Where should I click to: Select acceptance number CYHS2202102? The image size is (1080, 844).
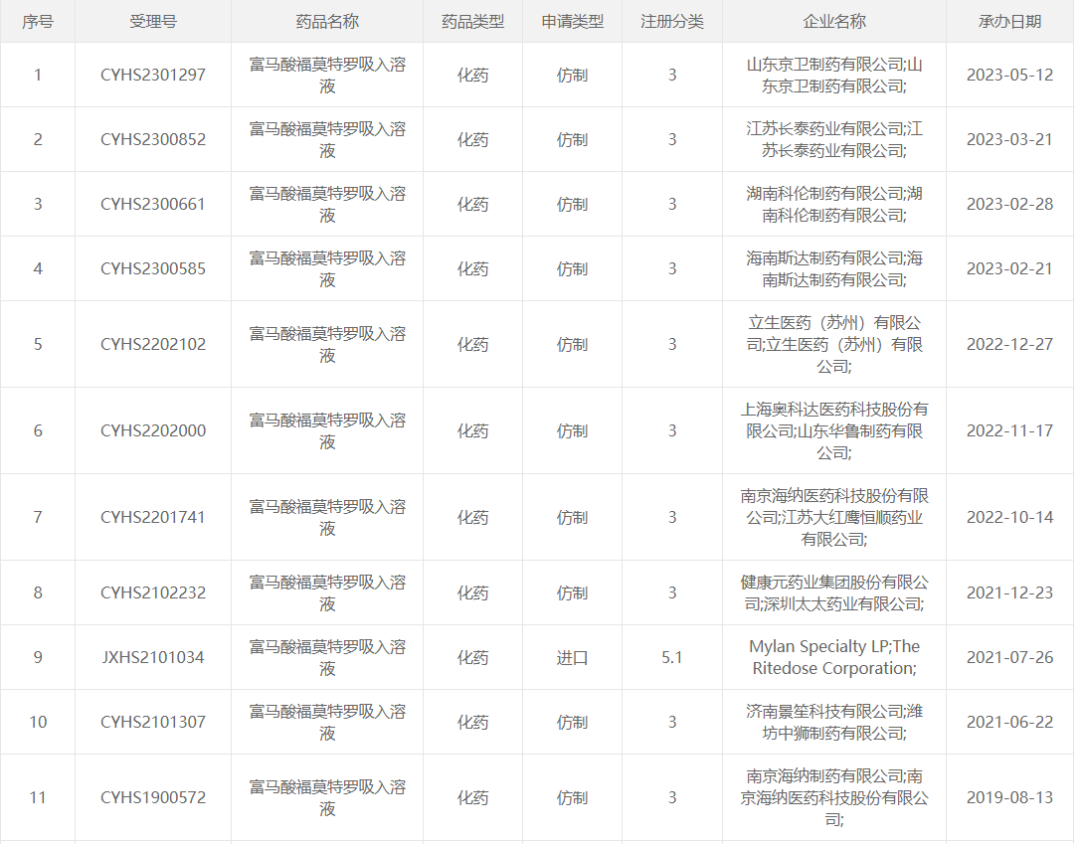click(x=153, y=344)
